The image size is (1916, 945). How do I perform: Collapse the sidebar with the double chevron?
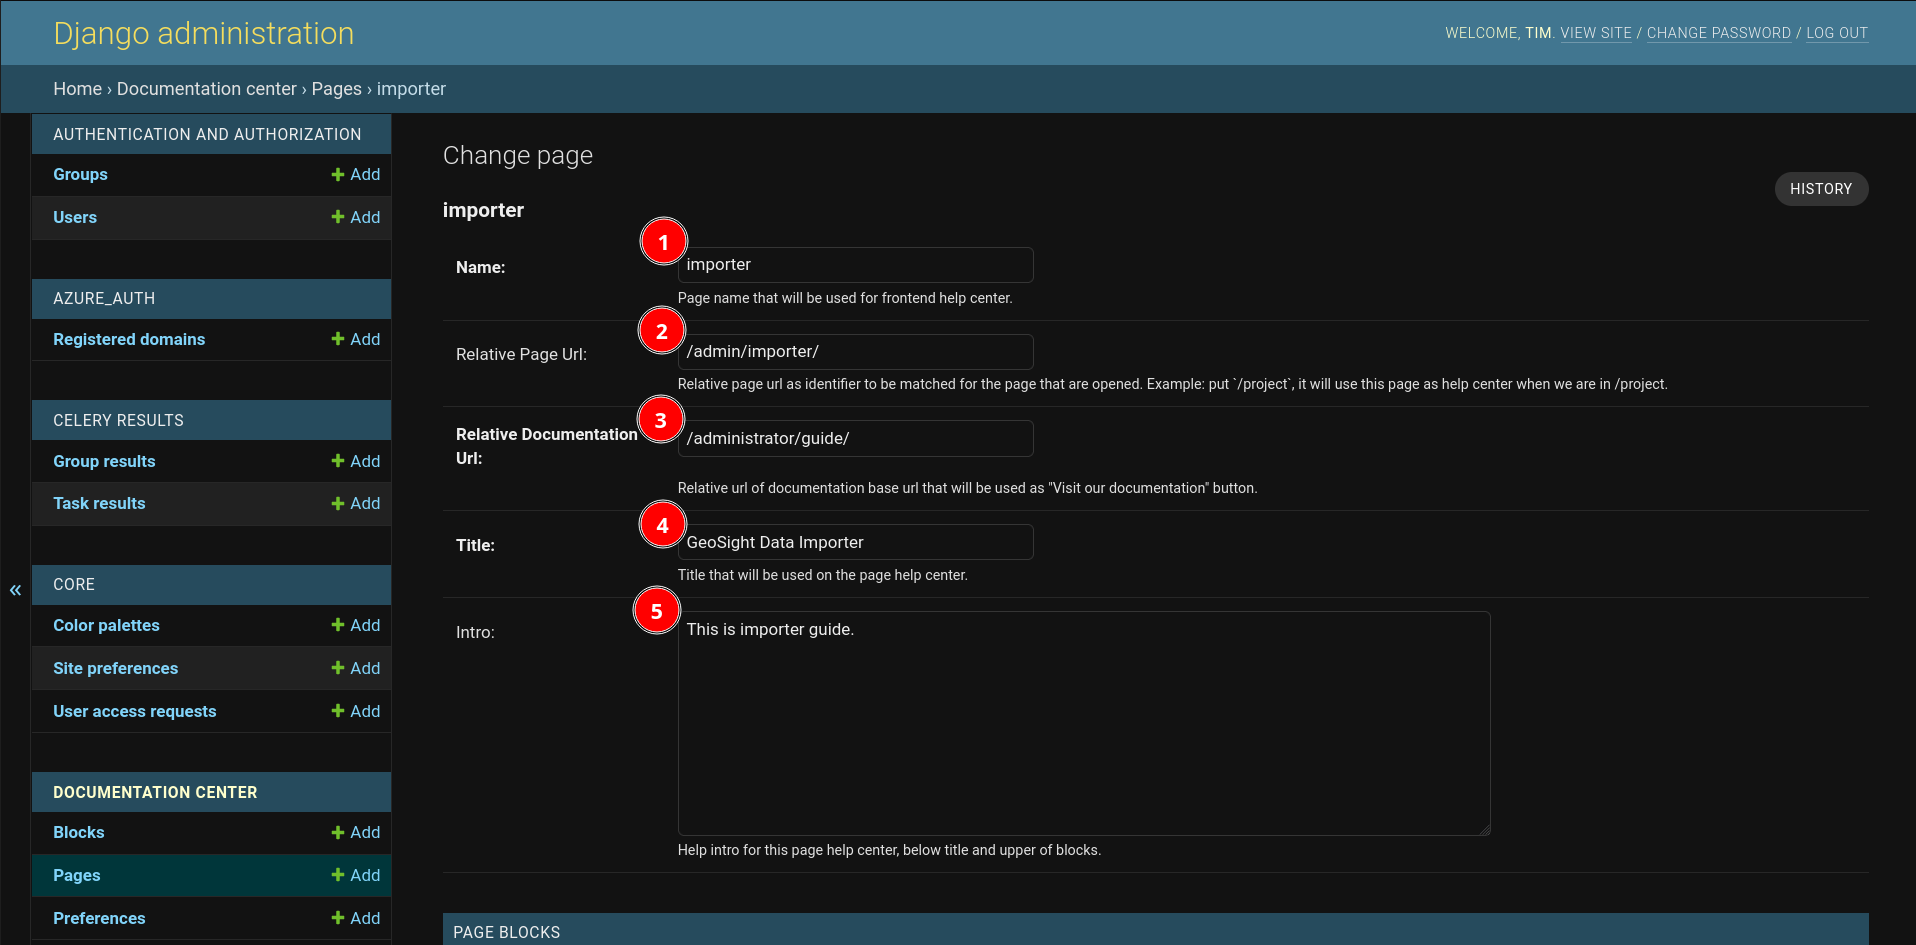point(15,590)
